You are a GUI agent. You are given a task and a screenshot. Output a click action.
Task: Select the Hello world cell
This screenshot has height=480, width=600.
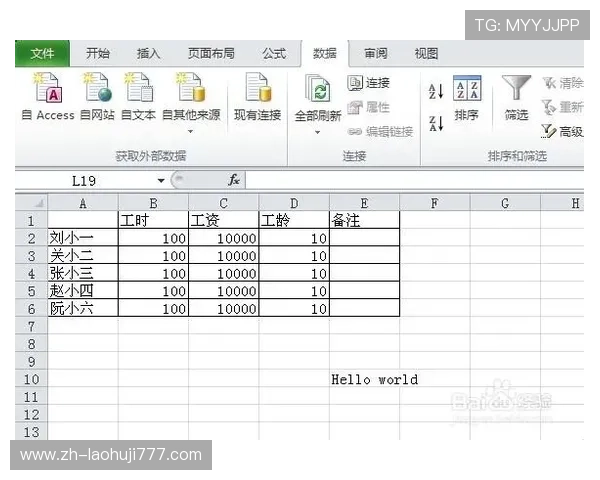point(365,379)
